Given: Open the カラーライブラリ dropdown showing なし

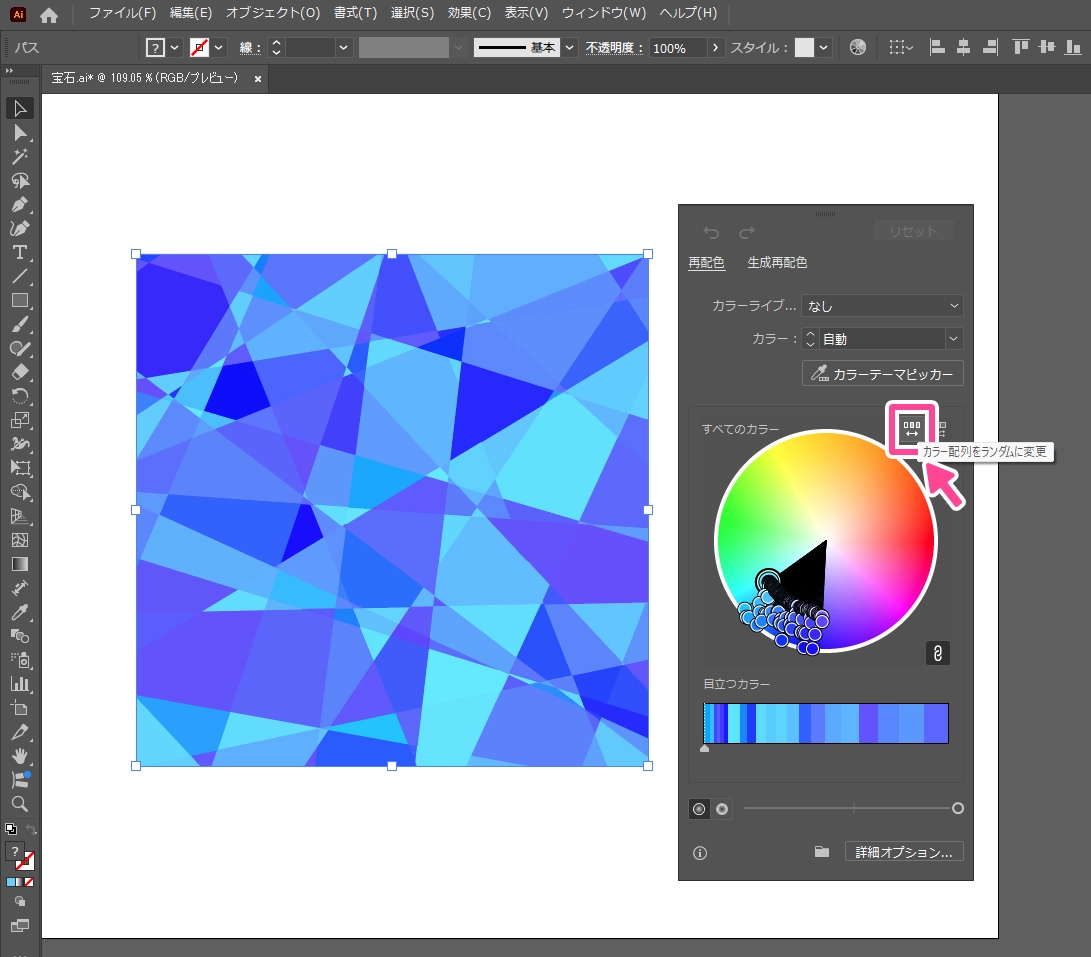Looking at the screenshot, I should tap(882, 306).
